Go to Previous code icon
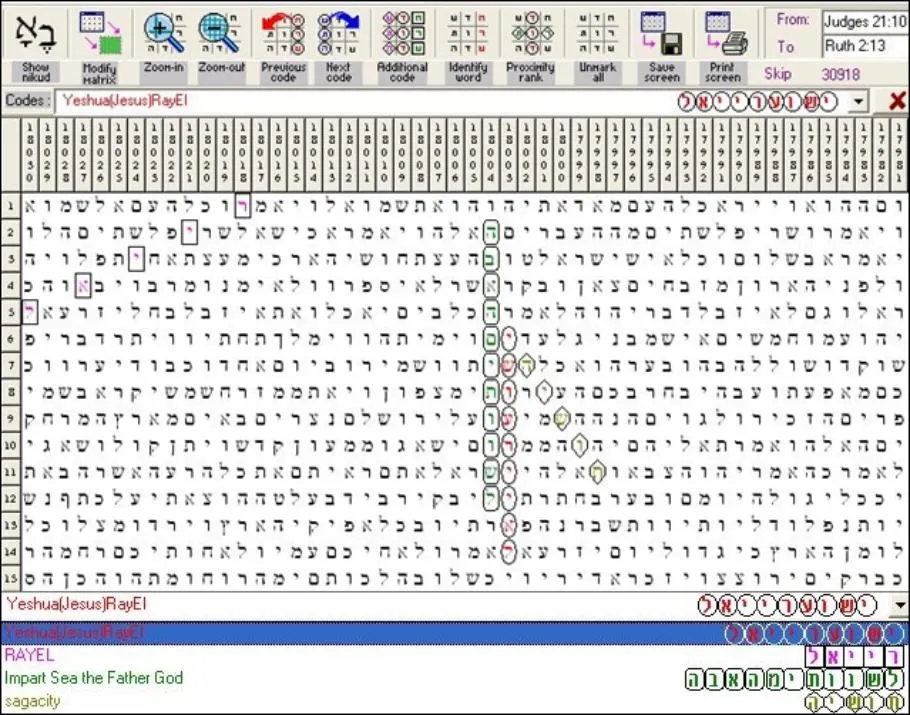Screen dimensions: 910x715 coord(283,33)
